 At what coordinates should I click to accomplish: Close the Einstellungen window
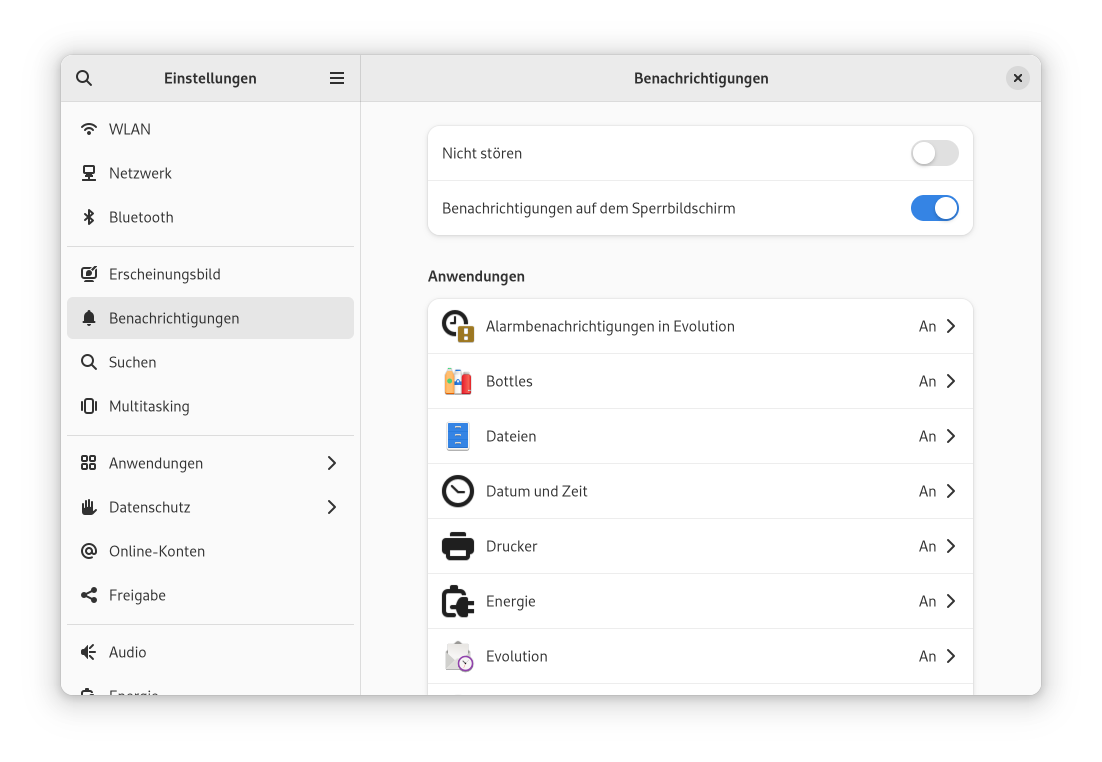1017,78
